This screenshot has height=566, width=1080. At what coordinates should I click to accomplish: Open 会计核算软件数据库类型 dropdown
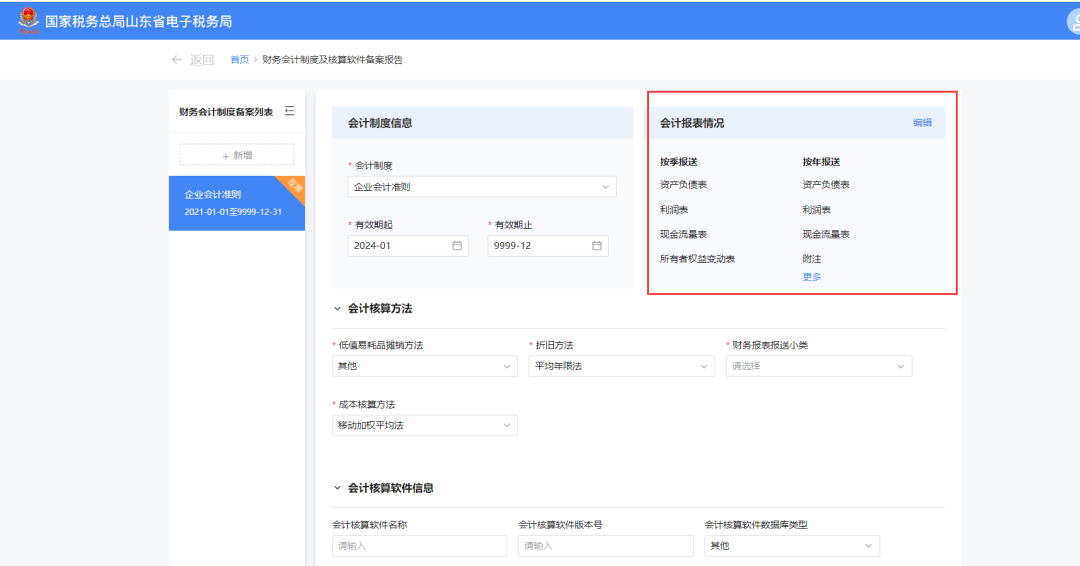792,545
